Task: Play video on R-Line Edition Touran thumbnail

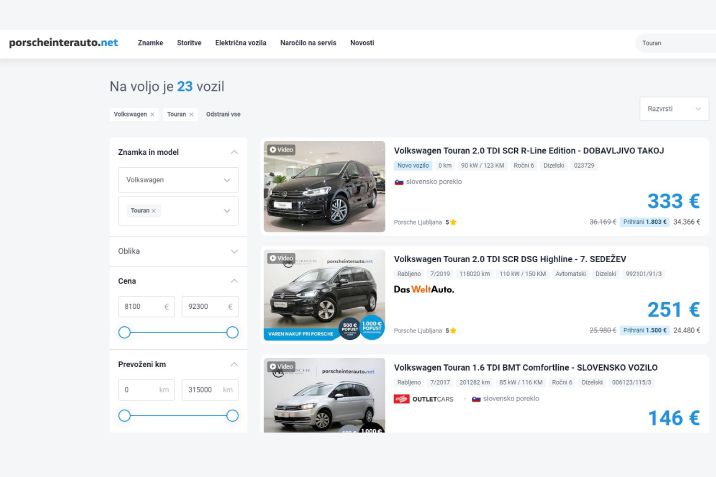Action: (x=281, y=150)
